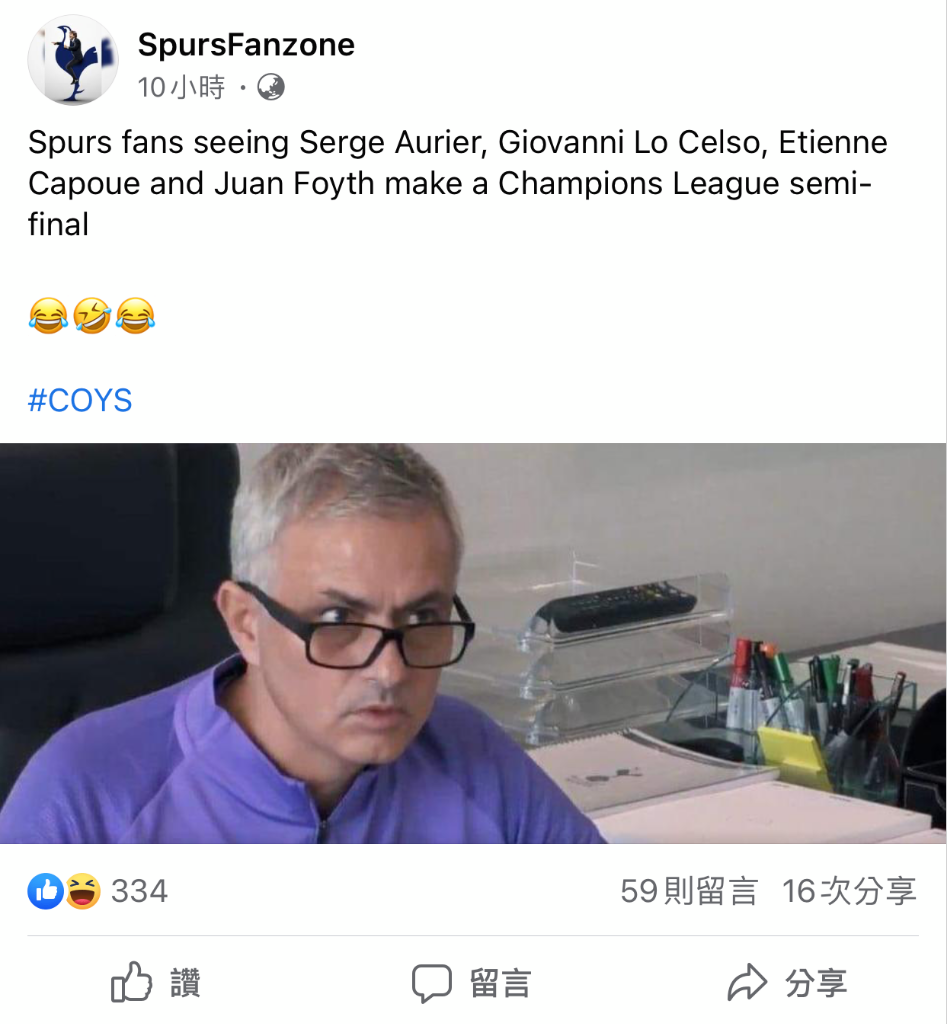Viewport: 947px width, 1024px height.
Task: Click the first tears-of-joy emoji
Action: (x=48, y=315)
